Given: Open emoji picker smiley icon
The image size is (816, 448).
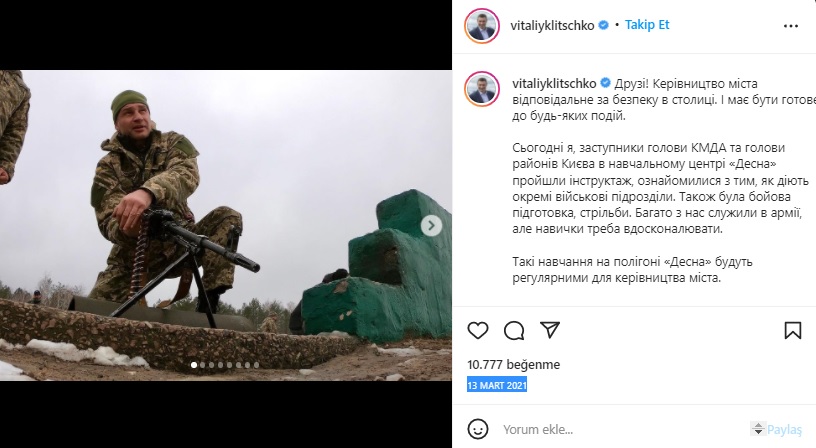Looking at the screenshot, I should (x=478, y=429).
